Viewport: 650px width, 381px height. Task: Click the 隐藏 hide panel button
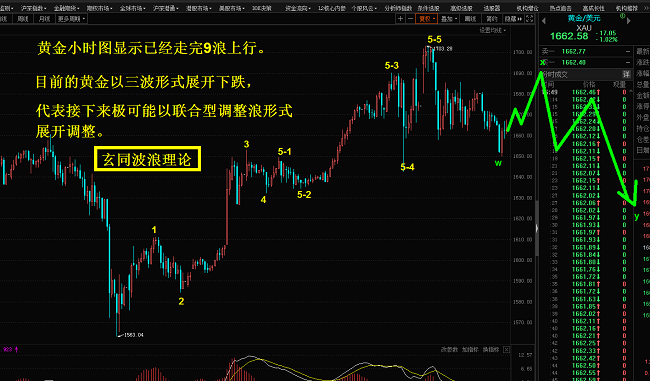click(513, 19)
